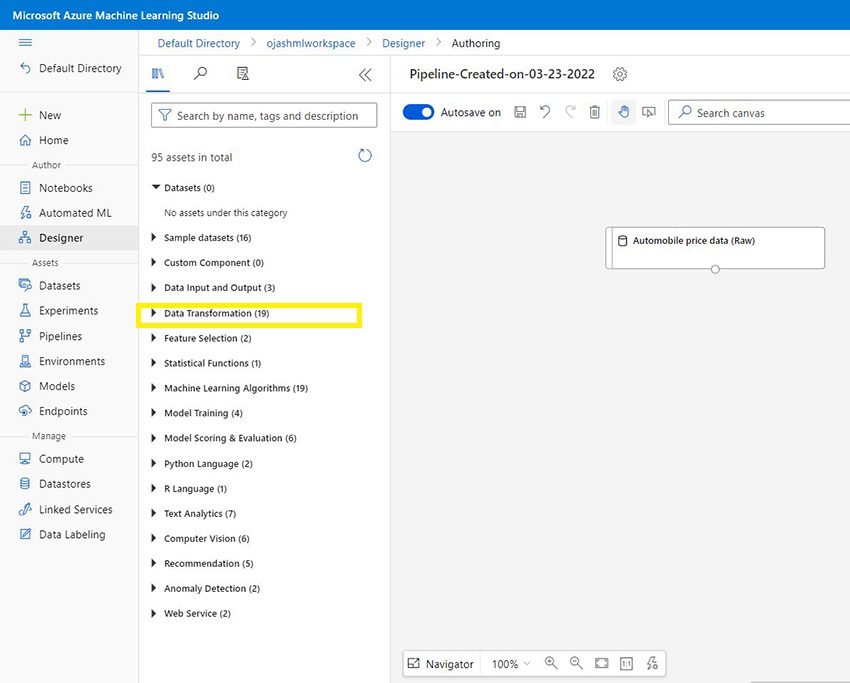Zoom out on the canvas
The width and height of the screenshot is (850, 683).
(x=576, y=663)
